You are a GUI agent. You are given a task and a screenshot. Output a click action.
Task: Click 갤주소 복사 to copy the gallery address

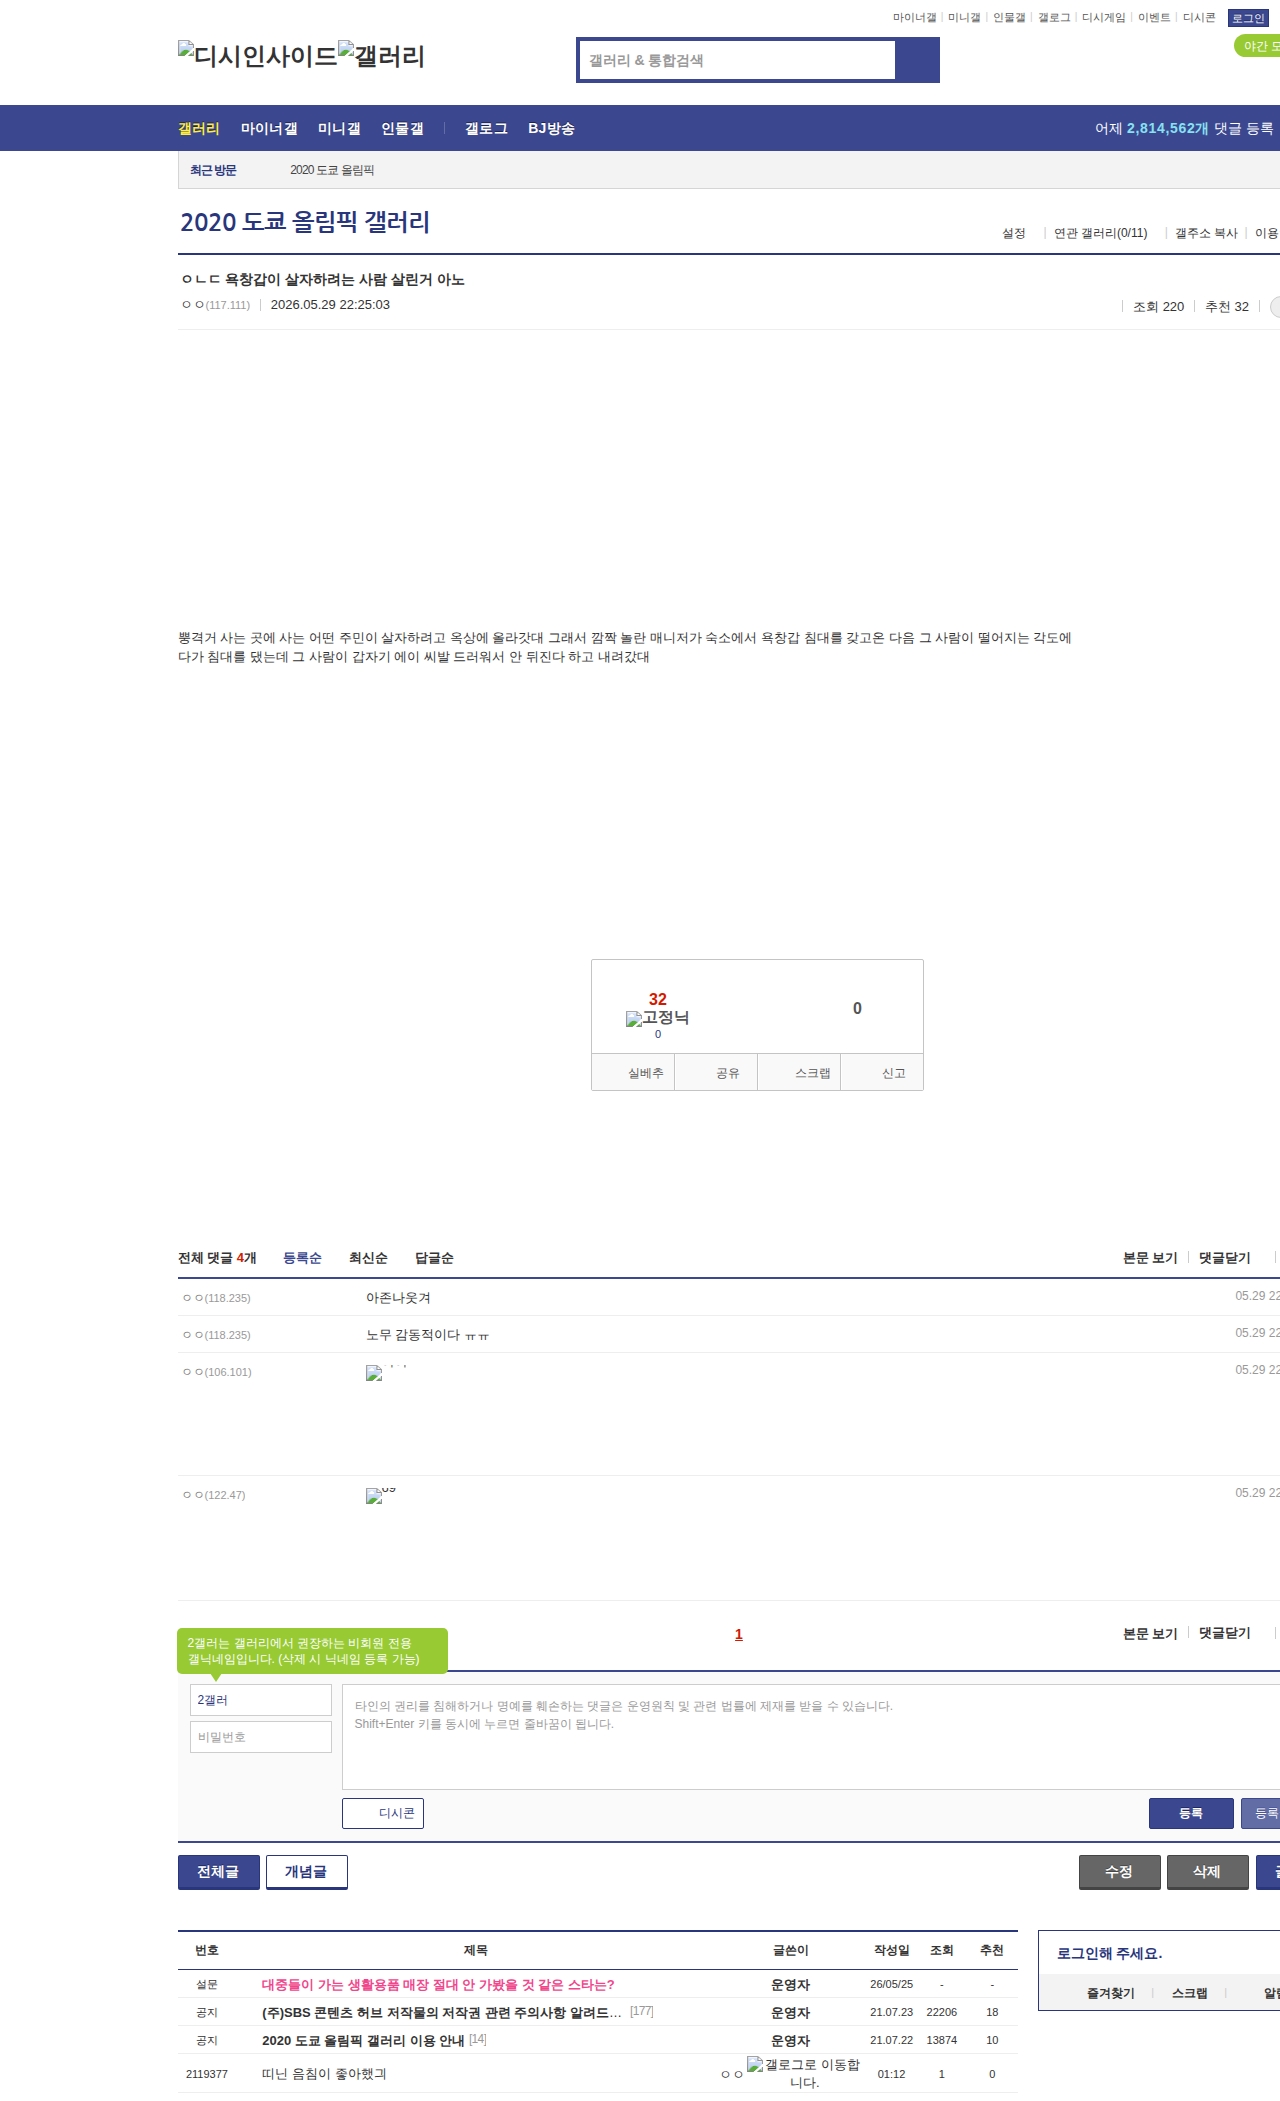1206,233
